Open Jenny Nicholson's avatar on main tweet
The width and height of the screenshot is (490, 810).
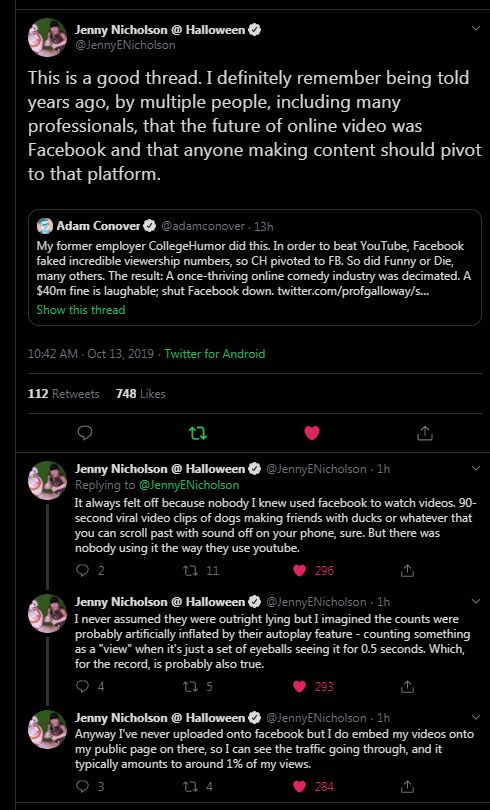tap(48, 38)
